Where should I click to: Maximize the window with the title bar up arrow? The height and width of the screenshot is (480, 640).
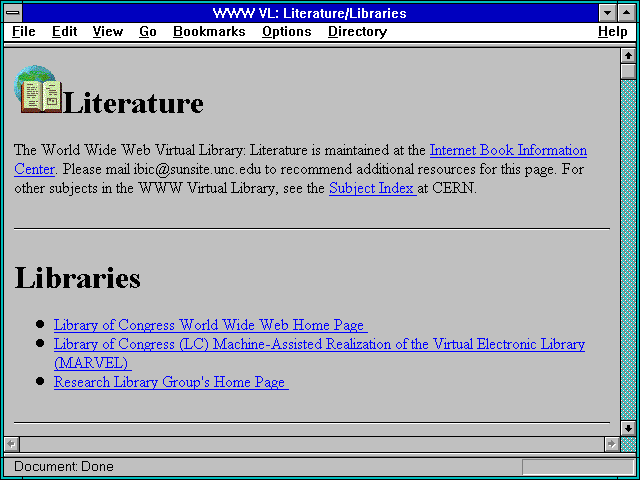[627, 13]
